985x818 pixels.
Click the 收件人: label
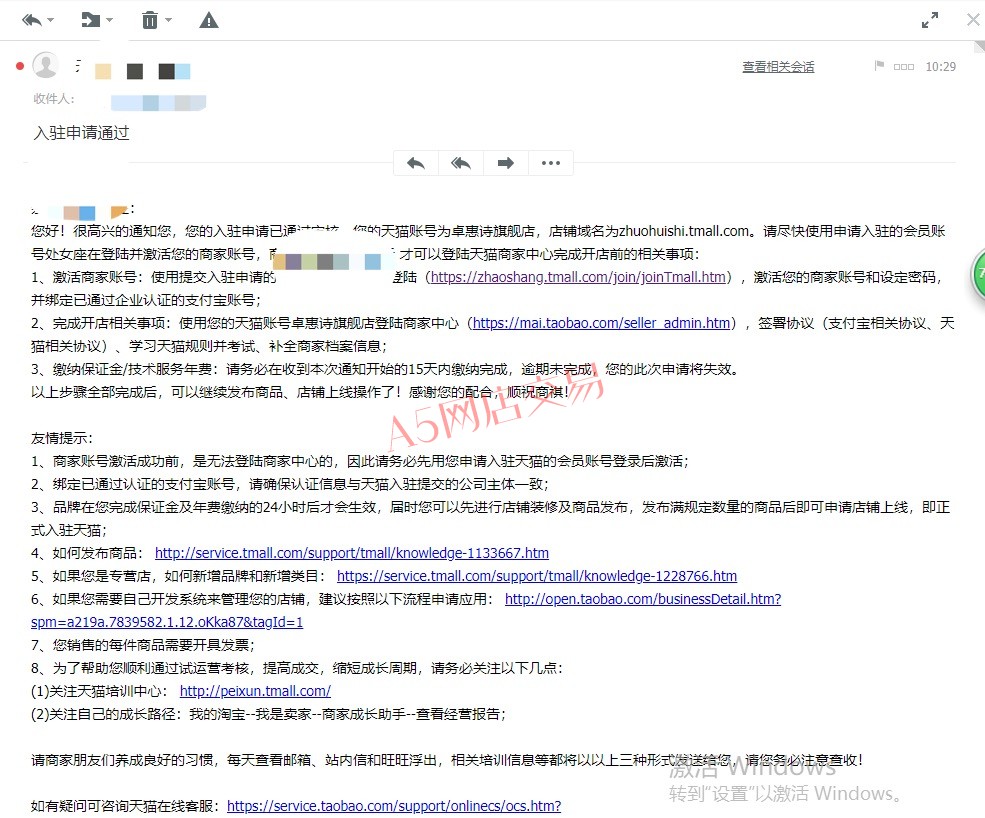point(54,99)
